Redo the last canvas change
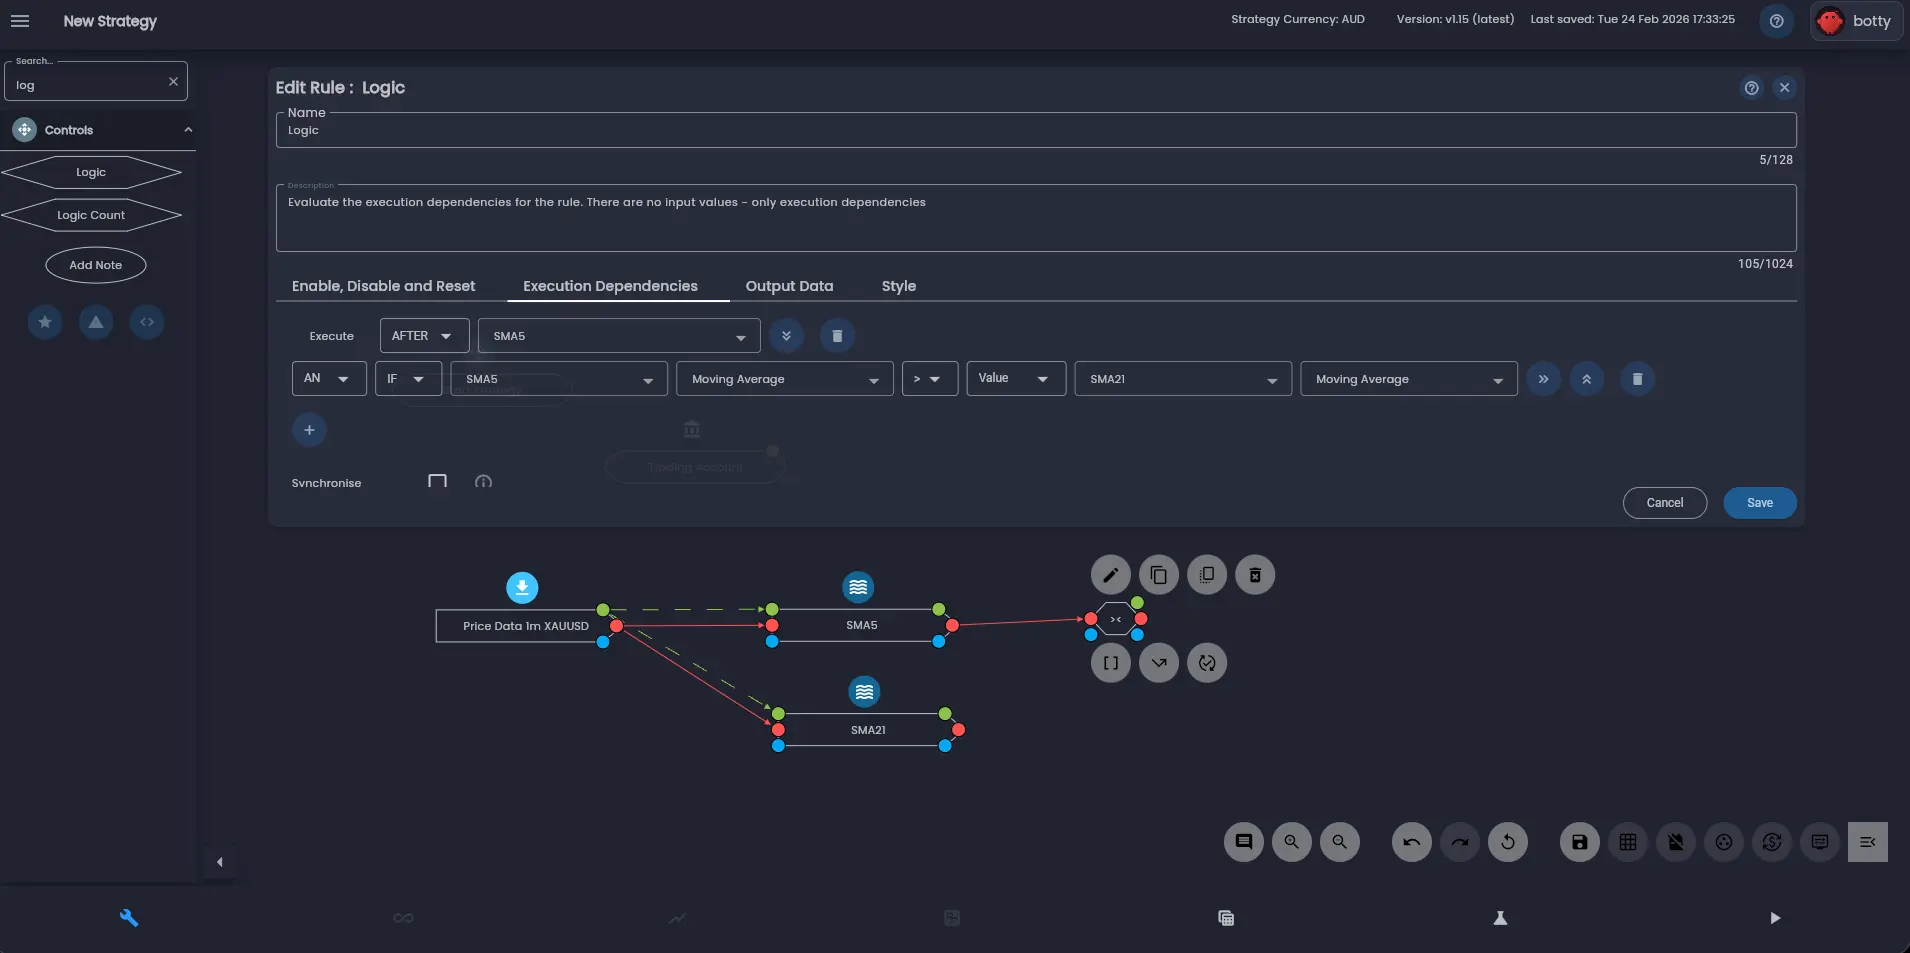The height and width of the screenshot is (953, 1910). pos(1459,842)
